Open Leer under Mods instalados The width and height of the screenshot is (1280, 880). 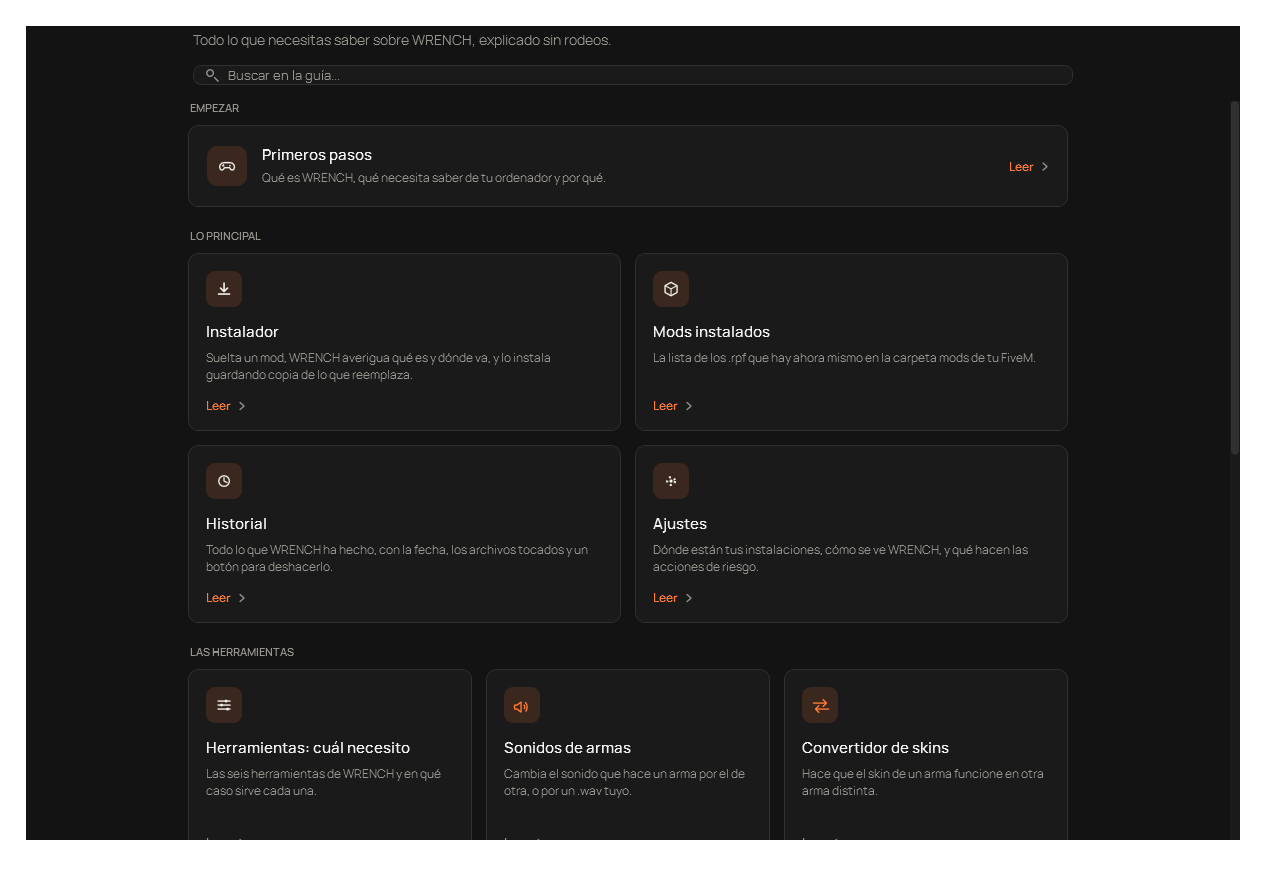click(x=673, y=406)
